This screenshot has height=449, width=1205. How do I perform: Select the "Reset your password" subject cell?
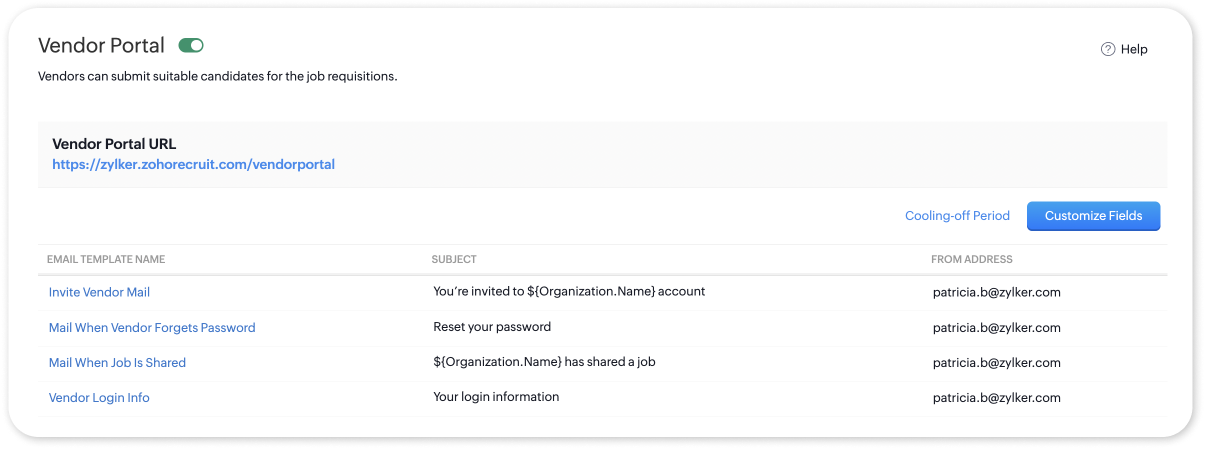492,327
